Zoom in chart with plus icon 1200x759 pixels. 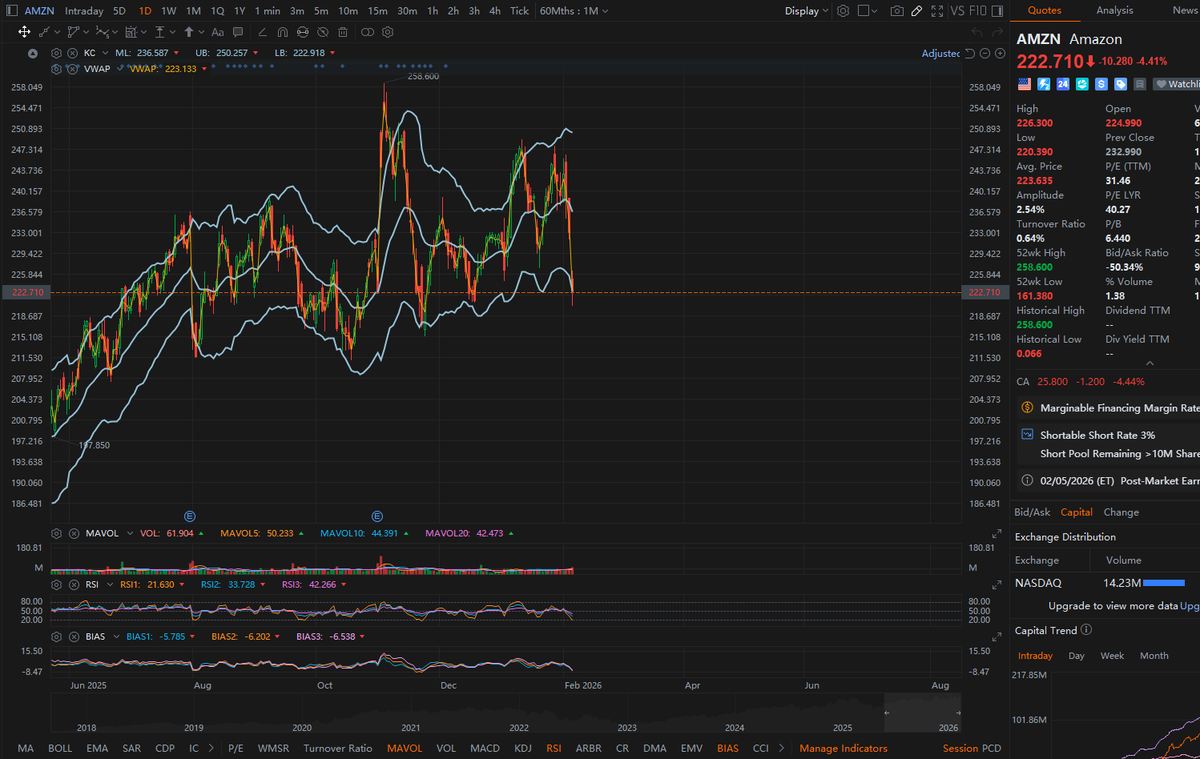[x=1000, y=53]
